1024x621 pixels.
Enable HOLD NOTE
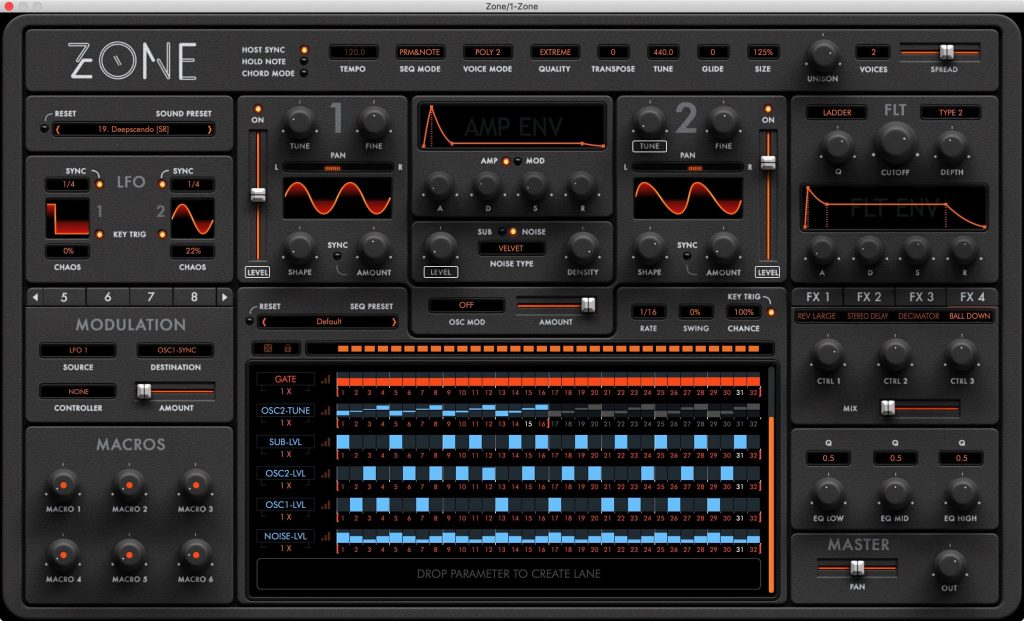pos(304,61)
